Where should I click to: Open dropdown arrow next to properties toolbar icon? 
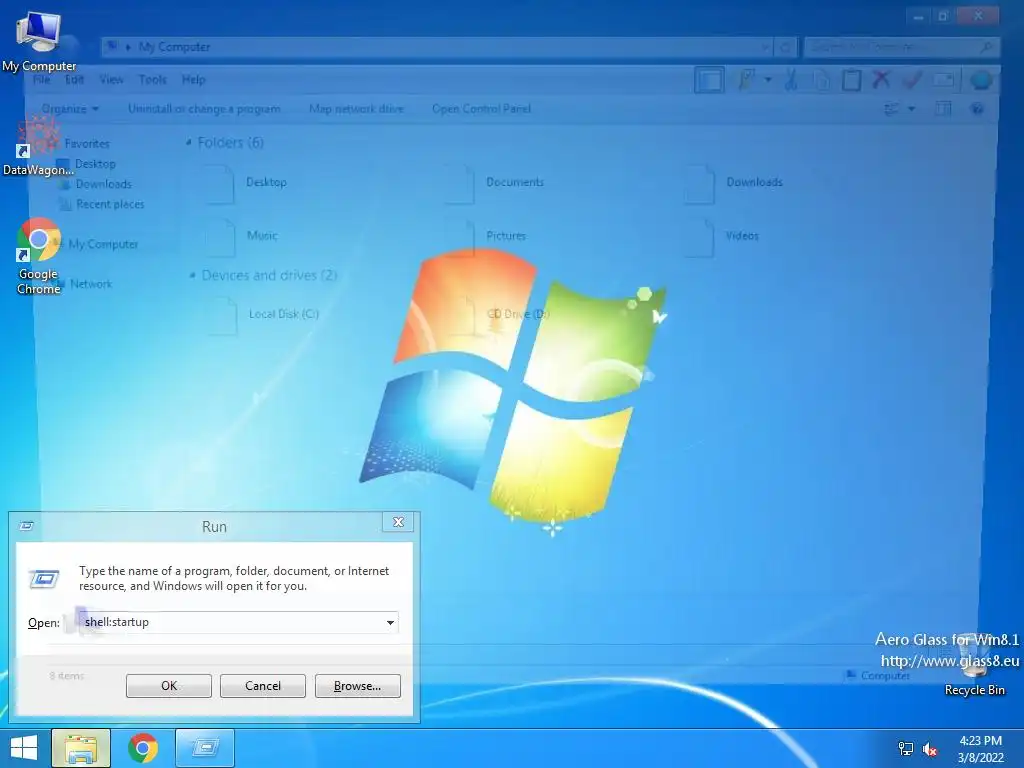pyautogui.click(x=769, y=80)
